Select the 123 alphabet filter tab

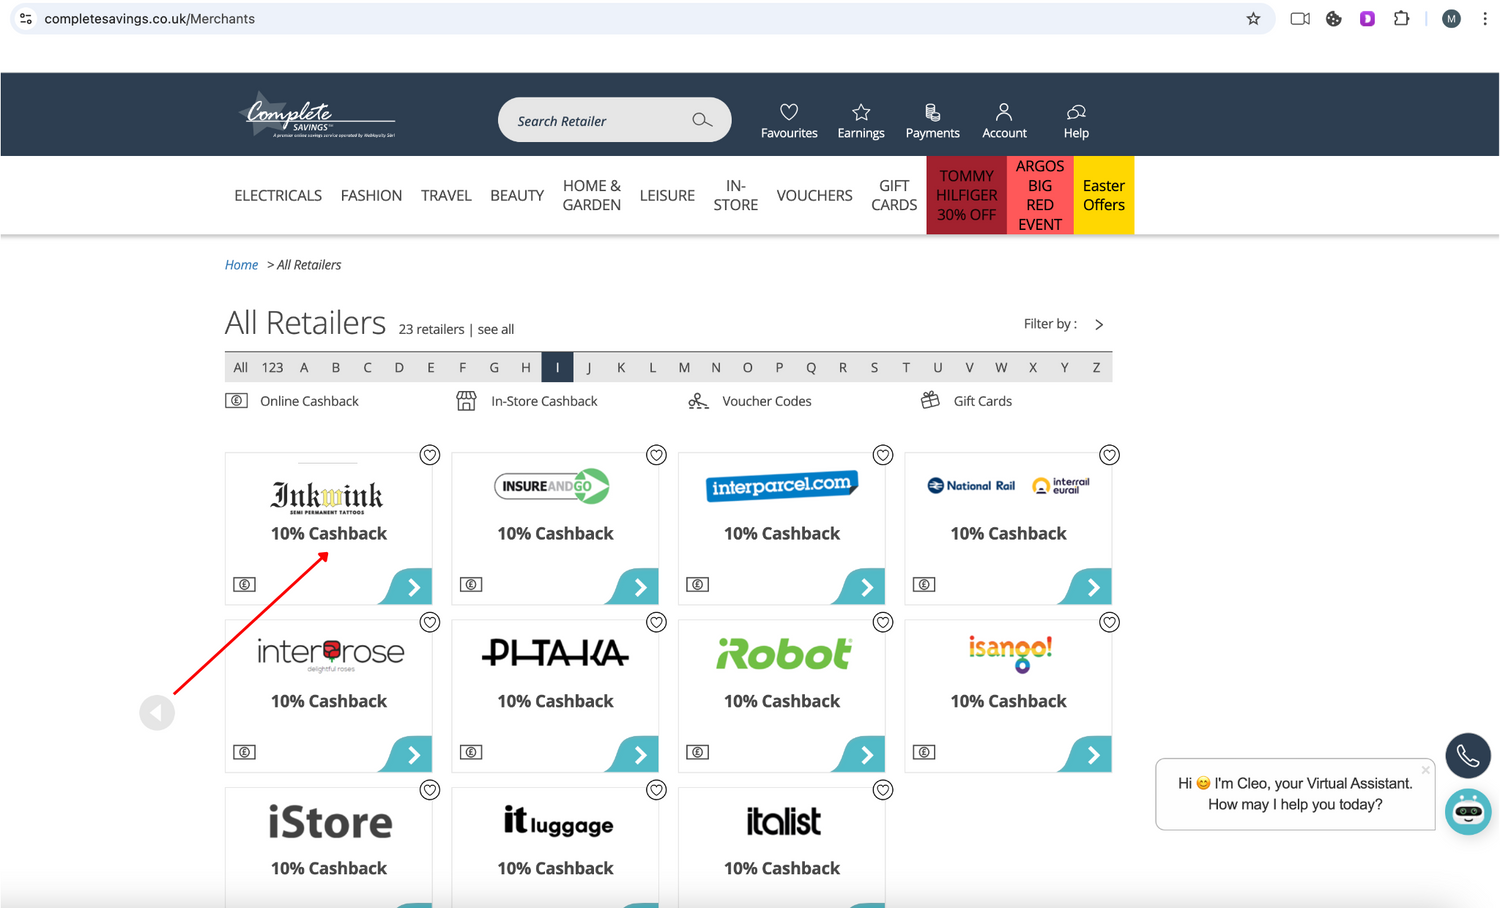pyautogui.click(x=272, y=367)
